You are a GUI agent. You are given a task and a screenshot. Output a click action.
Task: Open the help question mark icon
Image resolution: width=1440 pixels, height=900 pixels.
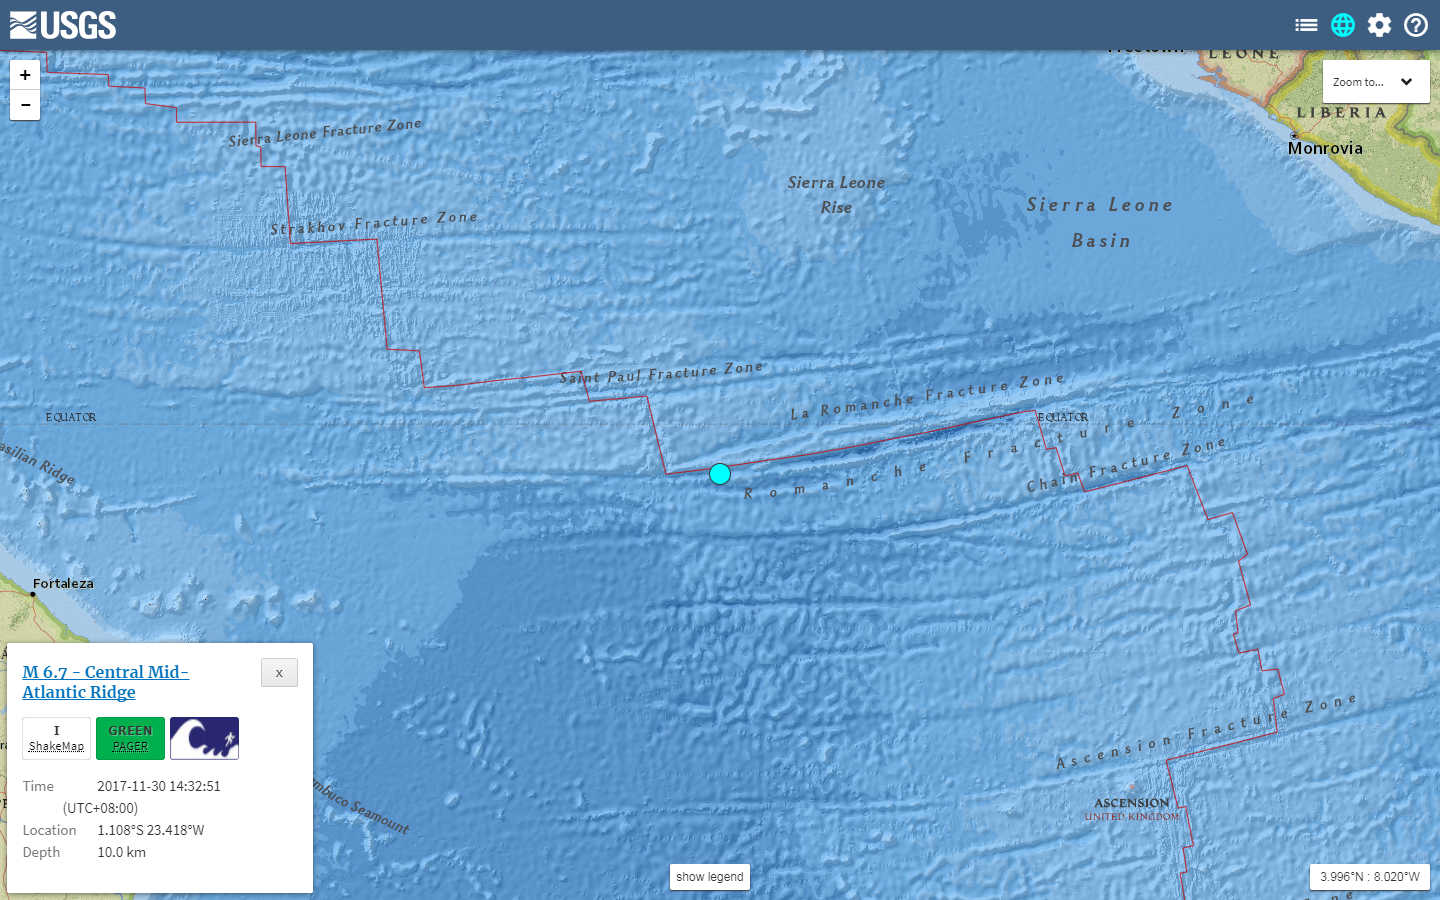tap(1416, 25)
